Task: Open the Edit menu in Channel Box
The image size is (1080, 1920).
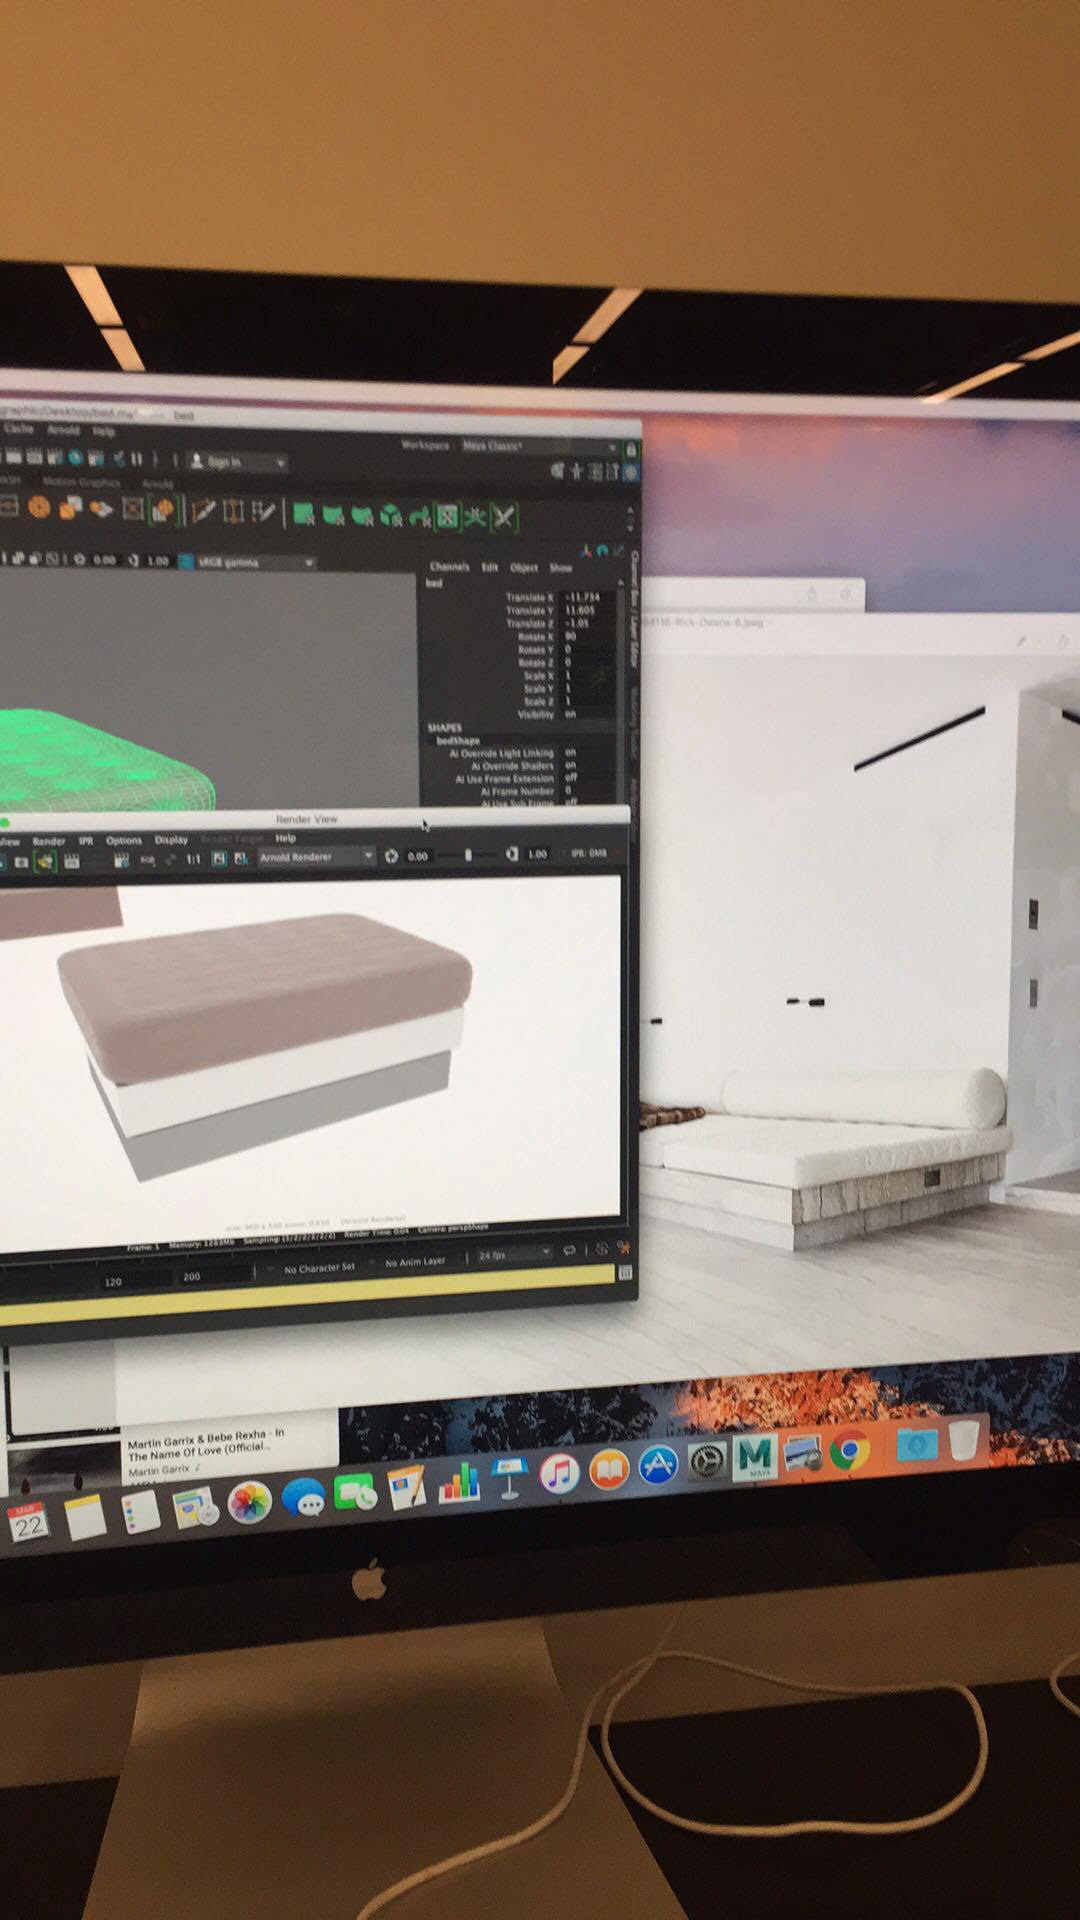Action: [x=490, y=567]
